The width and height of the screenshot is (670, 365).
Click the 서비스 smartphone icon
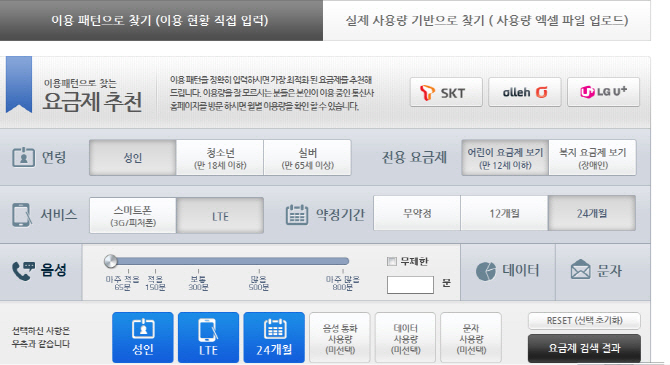click(21, 215)
